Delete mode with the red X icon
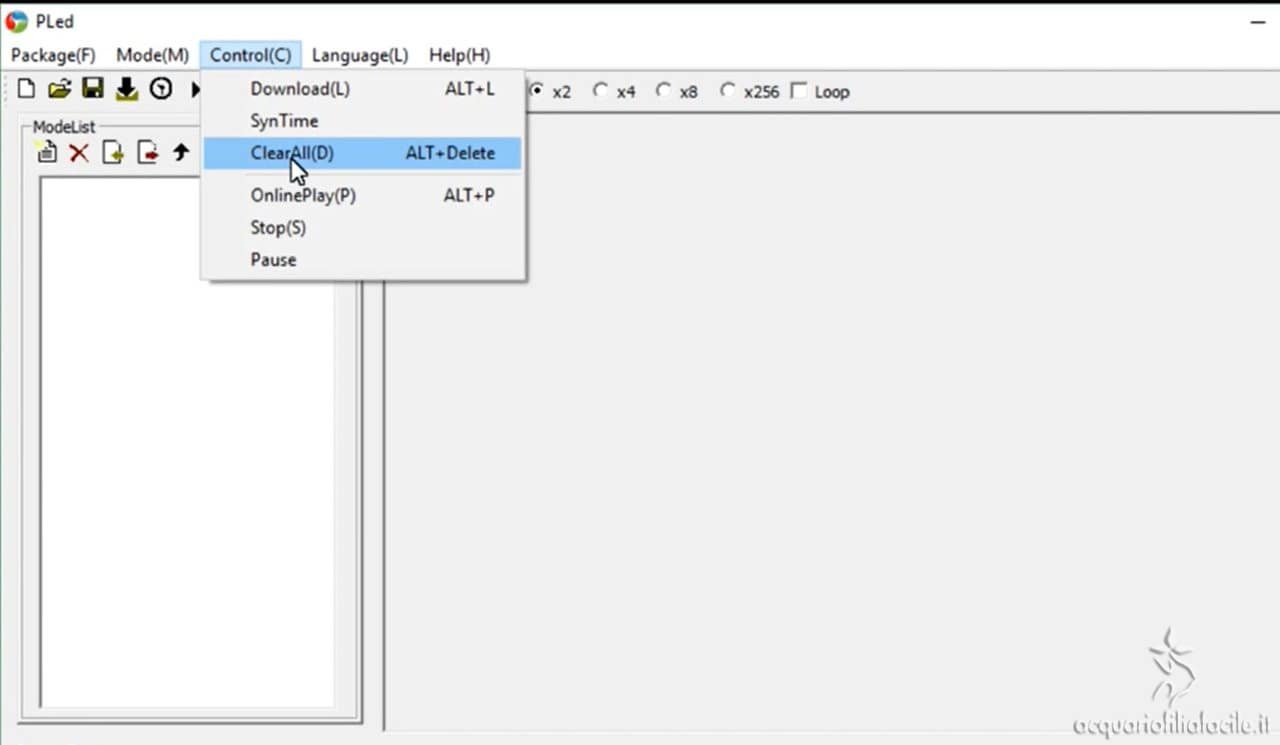This screenshot has width=1280, height=745. 78,153
